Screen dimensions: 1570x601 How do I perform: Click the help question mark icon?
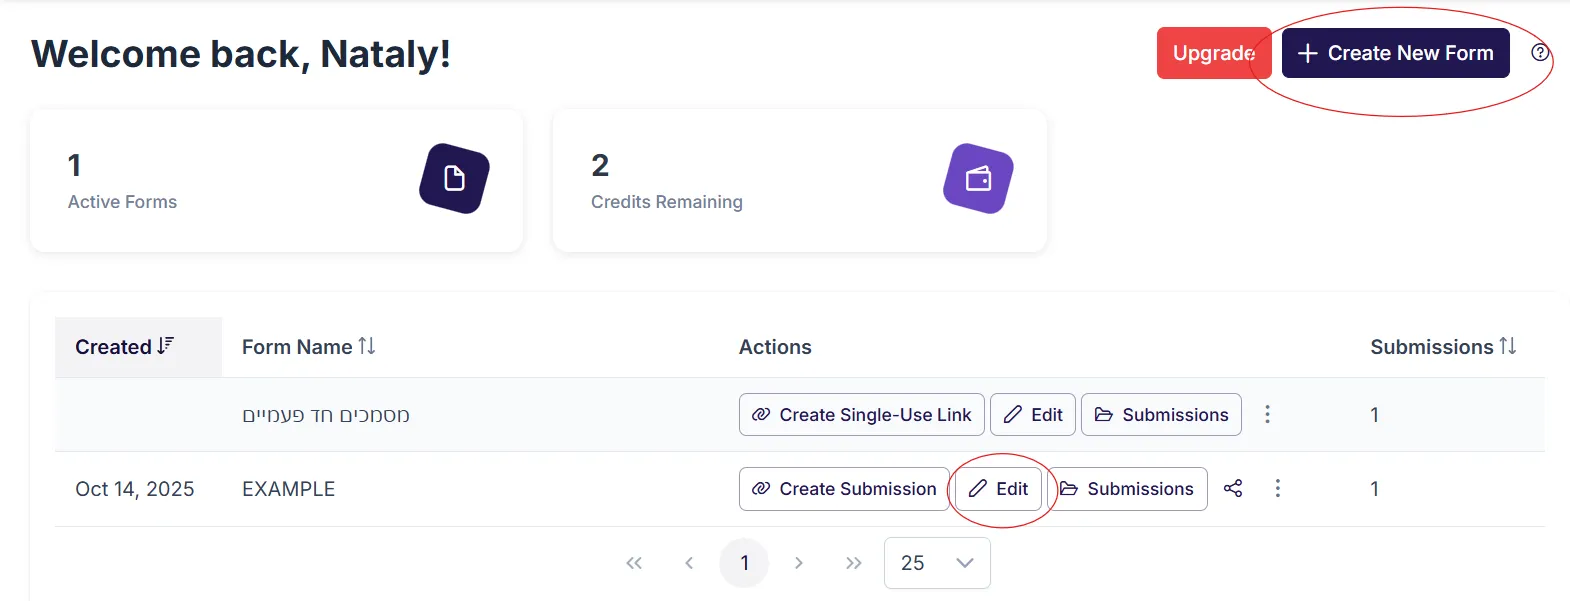[x=1540, y=53]
